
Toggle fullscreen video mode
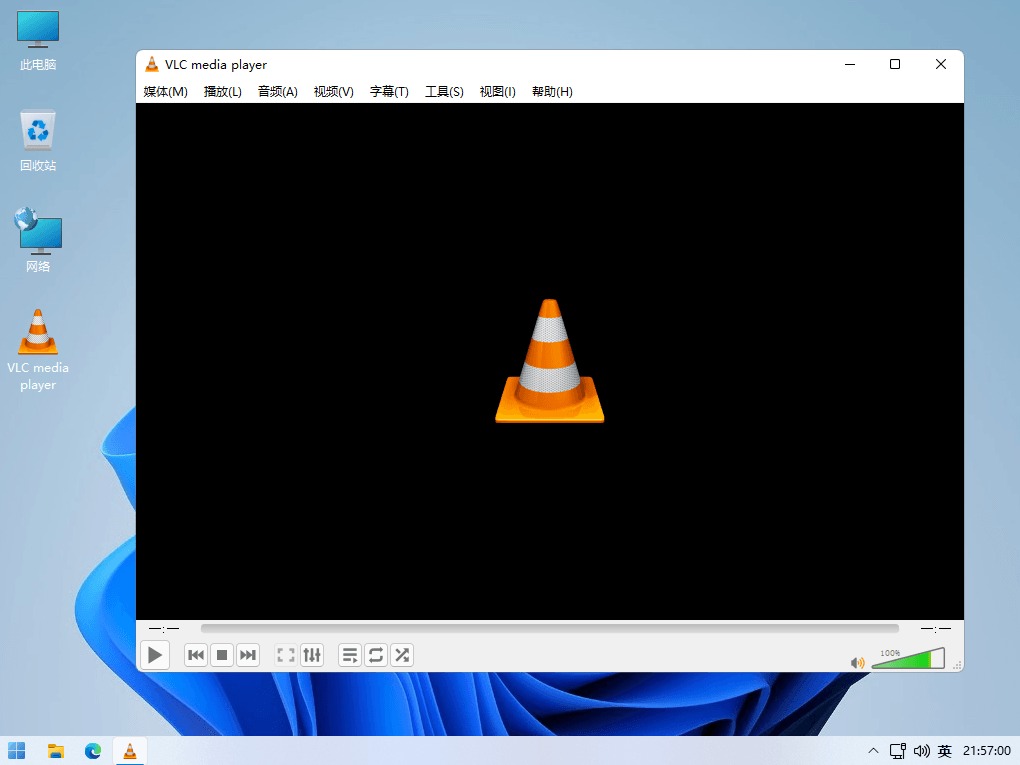286,655
